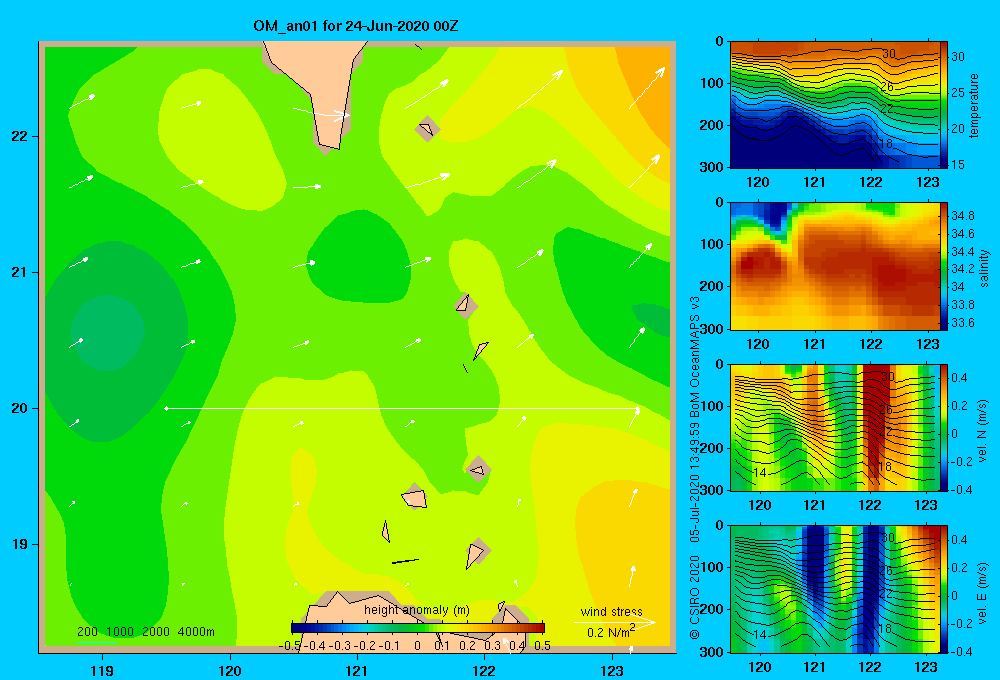Click the latitude label 19 on the main map
Image resolution: width=1000 pixels, height=680 pixels.
pos(19,544)
